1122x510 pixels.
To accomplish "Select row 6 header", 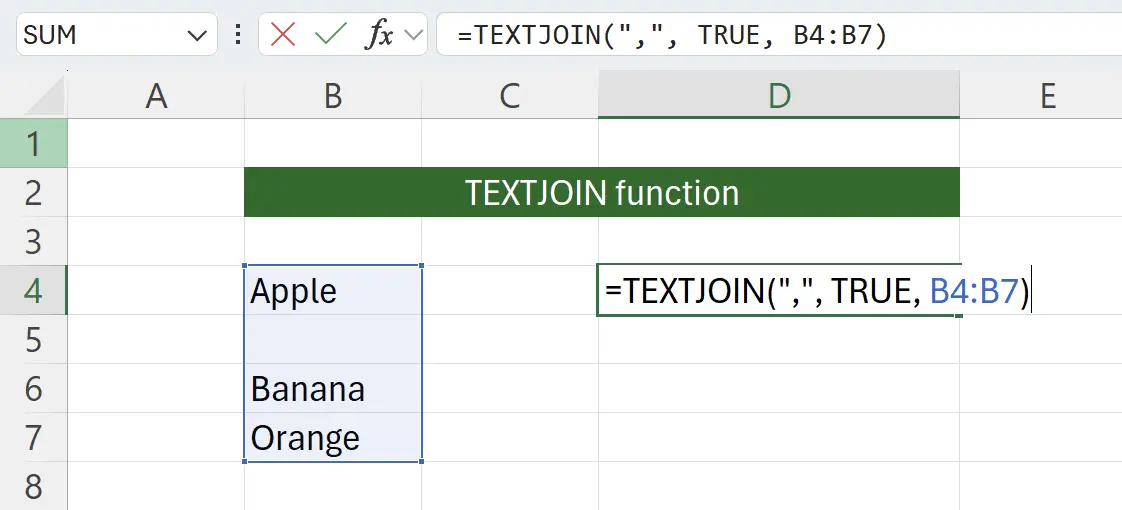I will tap(33, 388).
